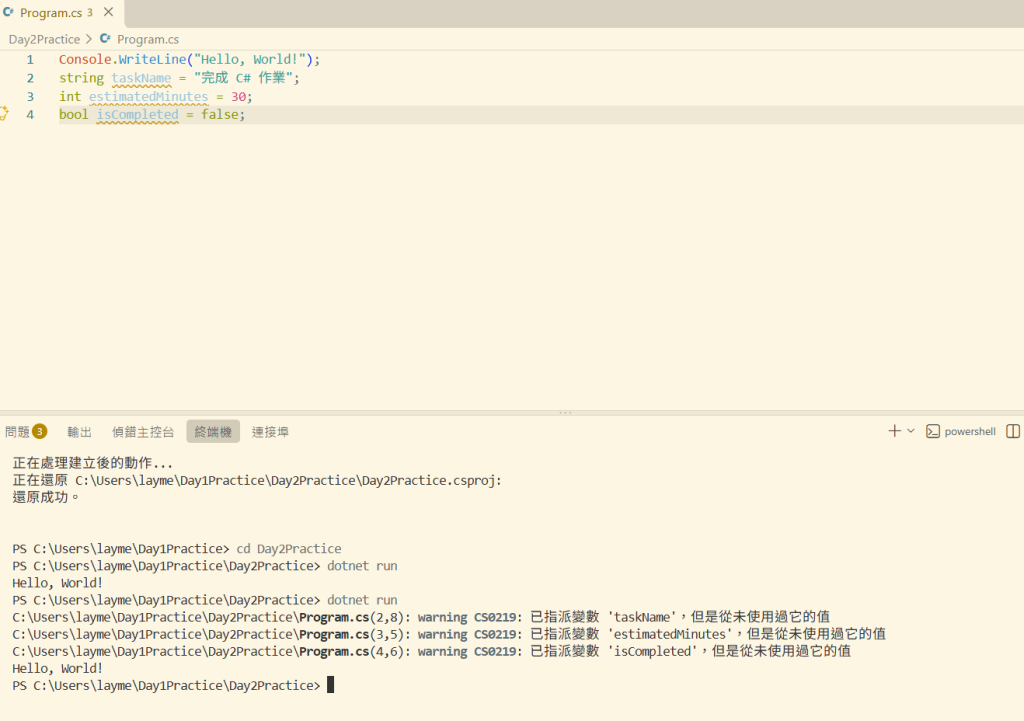Open the 輸出 output tab
Image resolution: width=1024 pixels, height=721 pixels.
pos(79,432)
